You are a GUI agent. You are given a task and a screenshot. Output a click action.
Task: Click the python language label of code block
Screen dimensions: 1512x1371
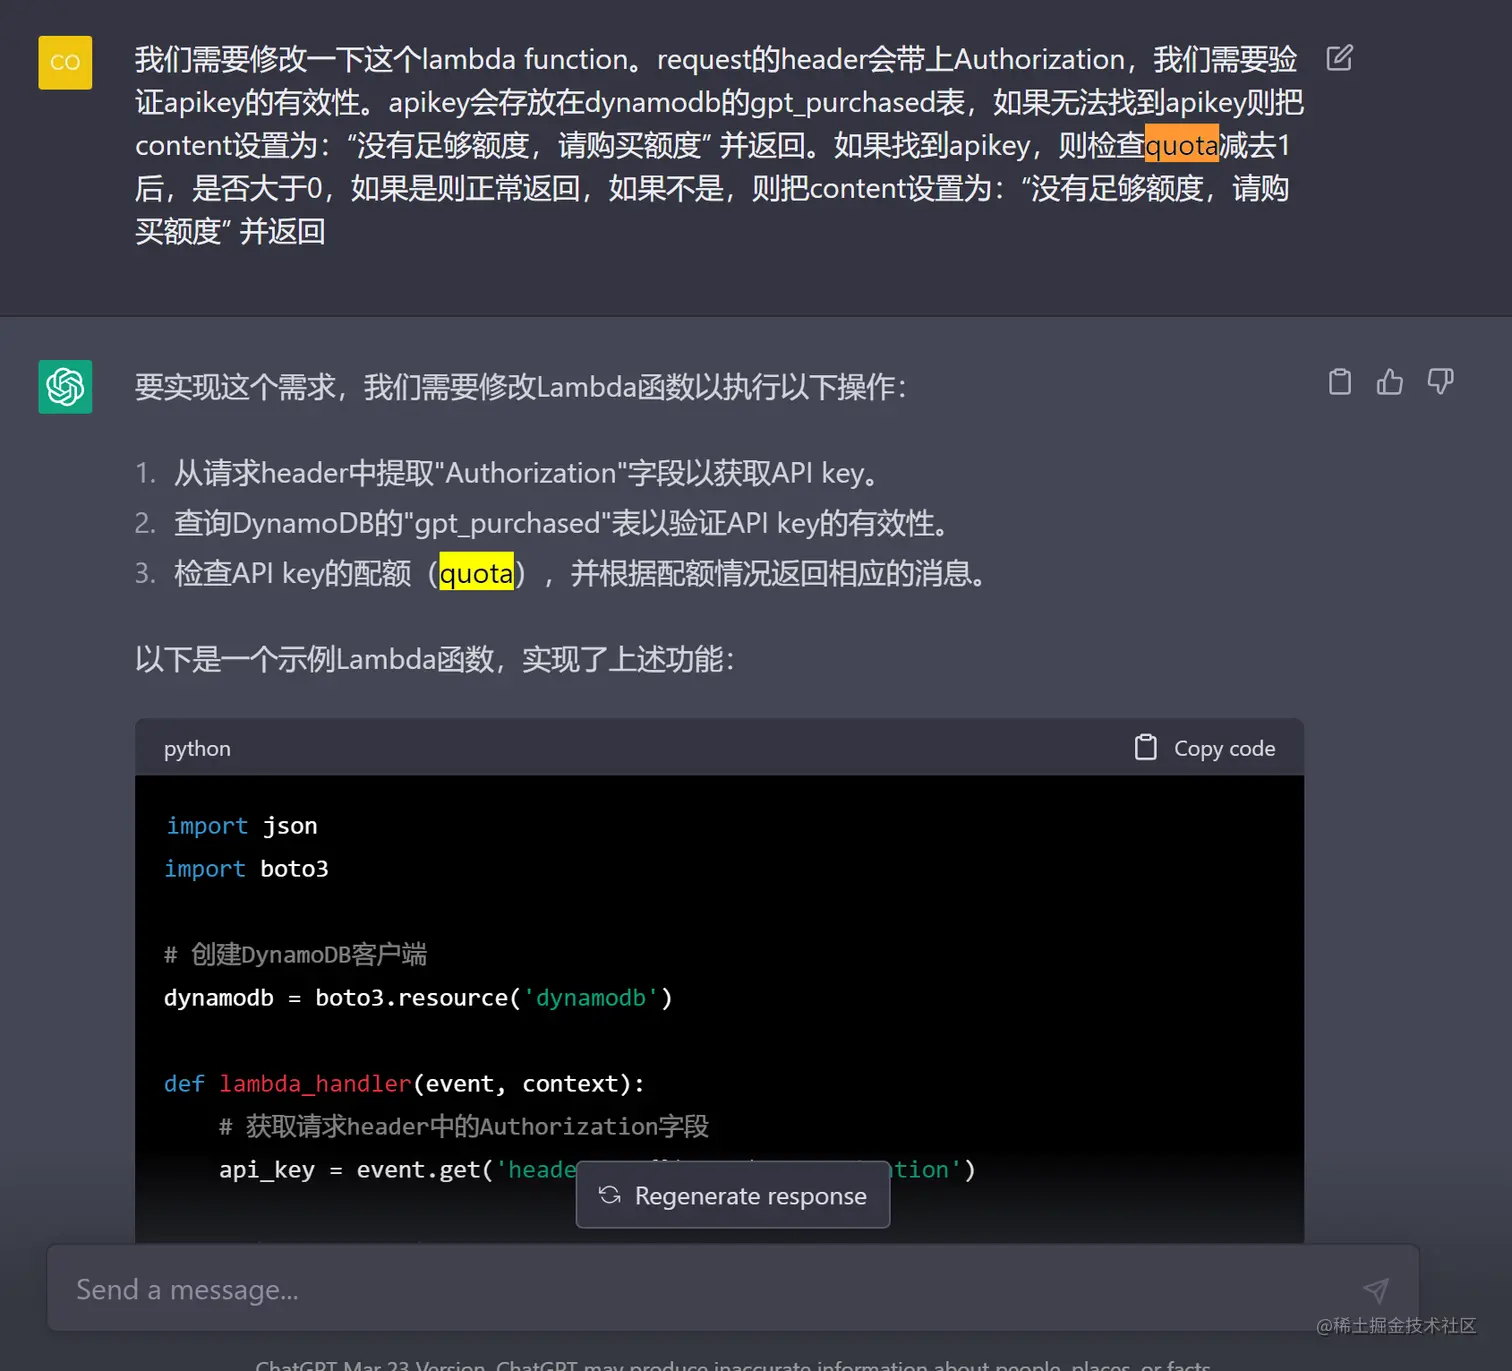click(197, 749)
